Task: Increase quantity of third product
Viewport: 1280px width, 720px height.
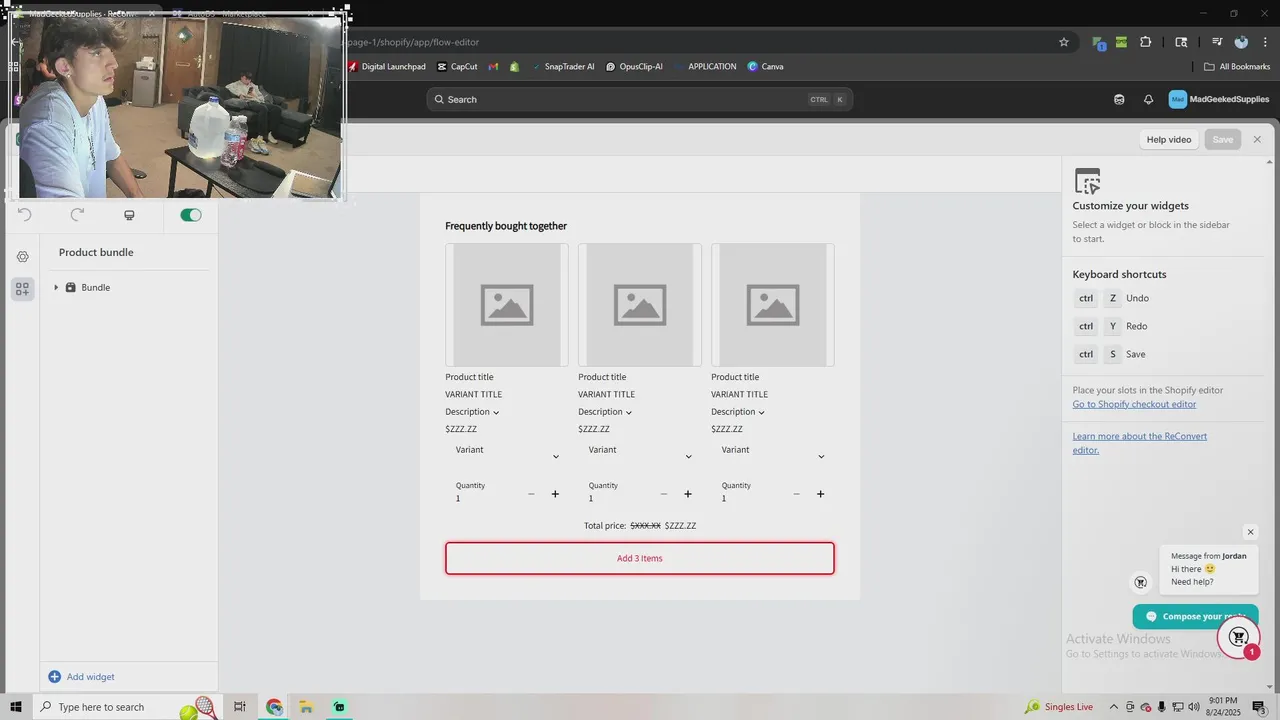Action: pos(820,494)
